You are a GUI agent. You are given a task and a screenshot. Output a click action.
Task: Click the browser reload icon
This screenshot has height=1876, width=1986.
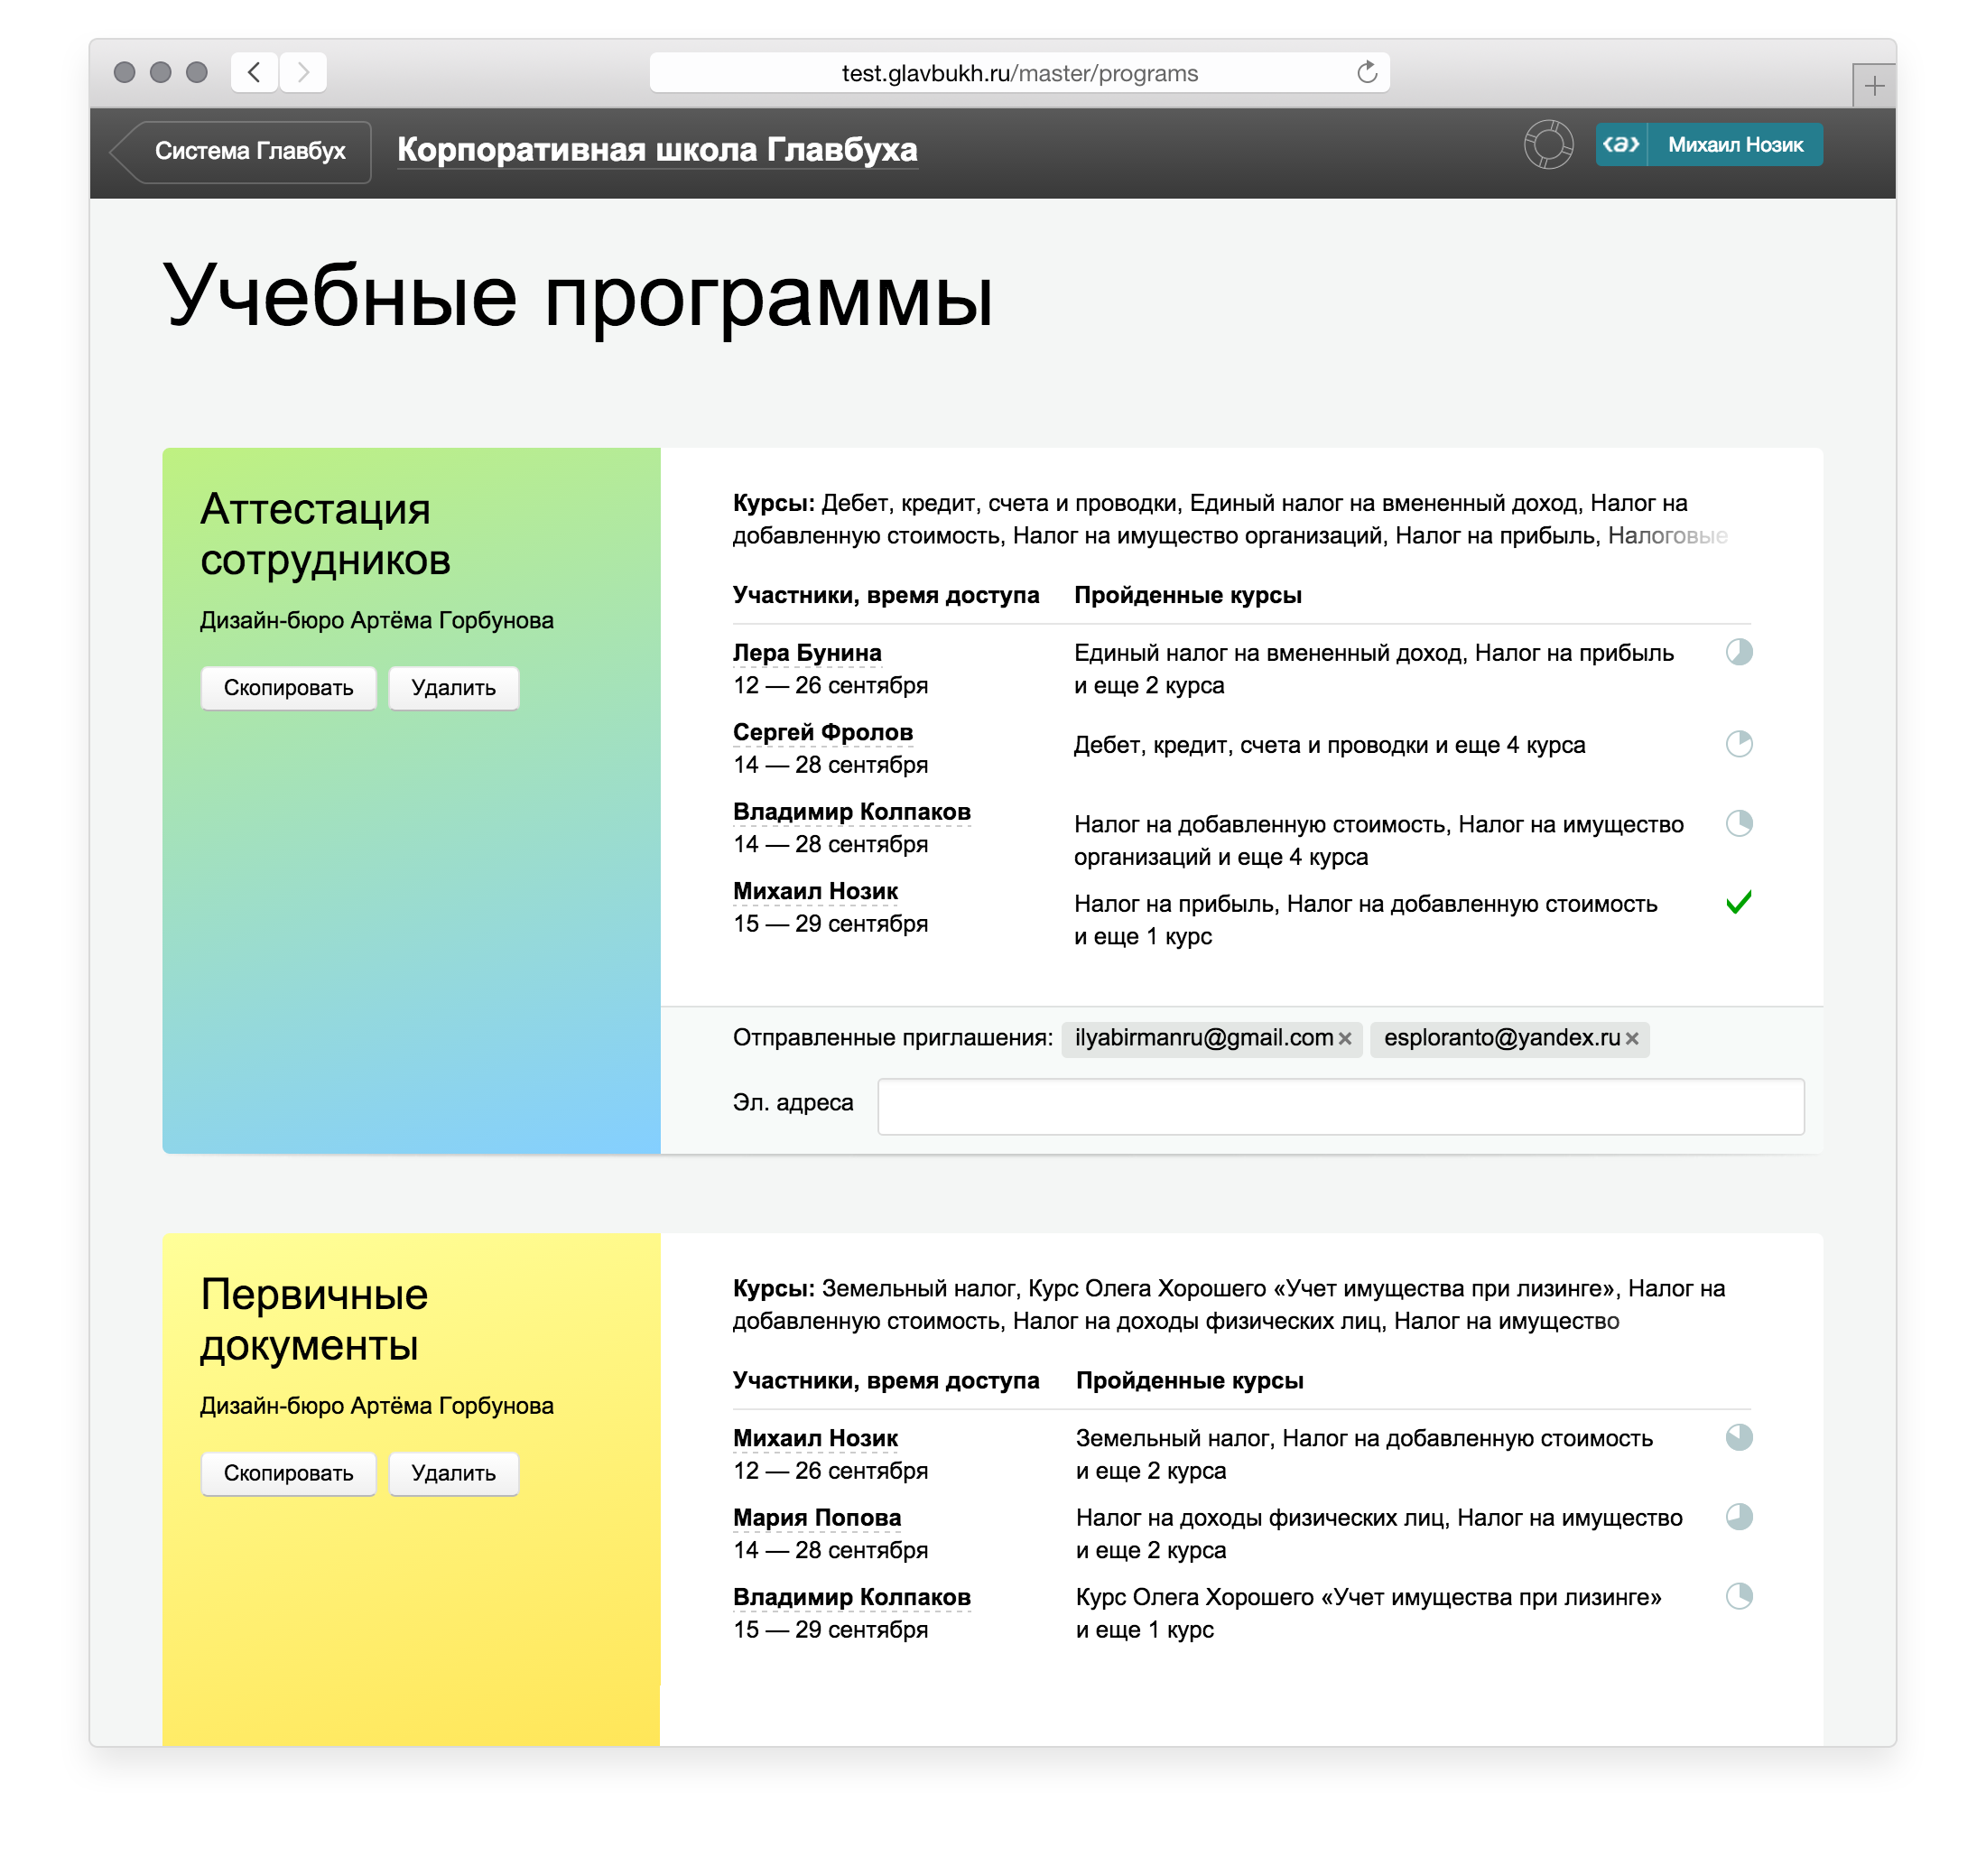click(x=1366, y=73)
